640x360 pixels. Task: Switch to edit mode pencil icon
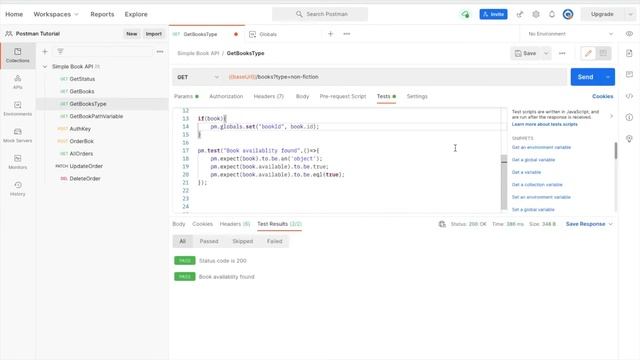588,53
